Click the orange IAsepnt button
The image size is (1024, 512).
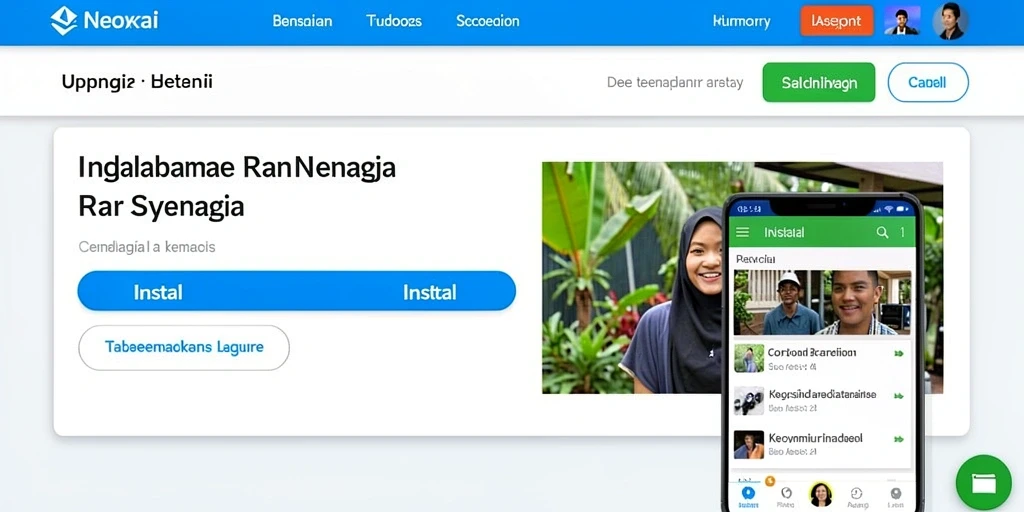(x=837, y=21)
